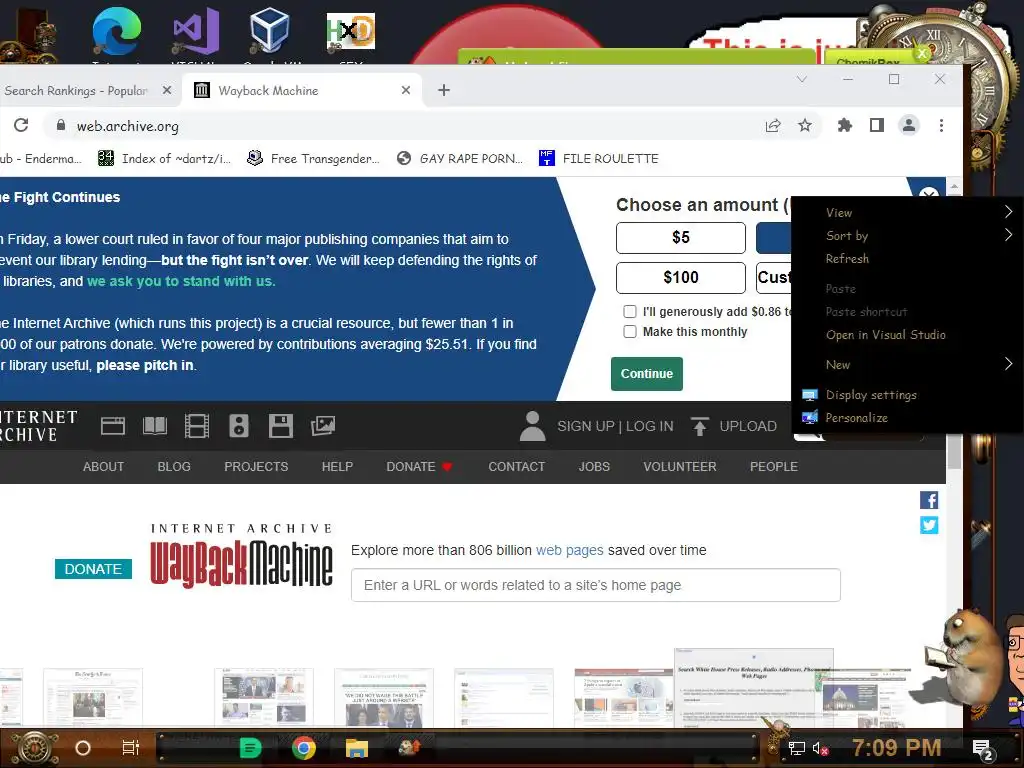Open the Index of ~dartz bookmark
The image size is (1024, 768).
(164, 158)
